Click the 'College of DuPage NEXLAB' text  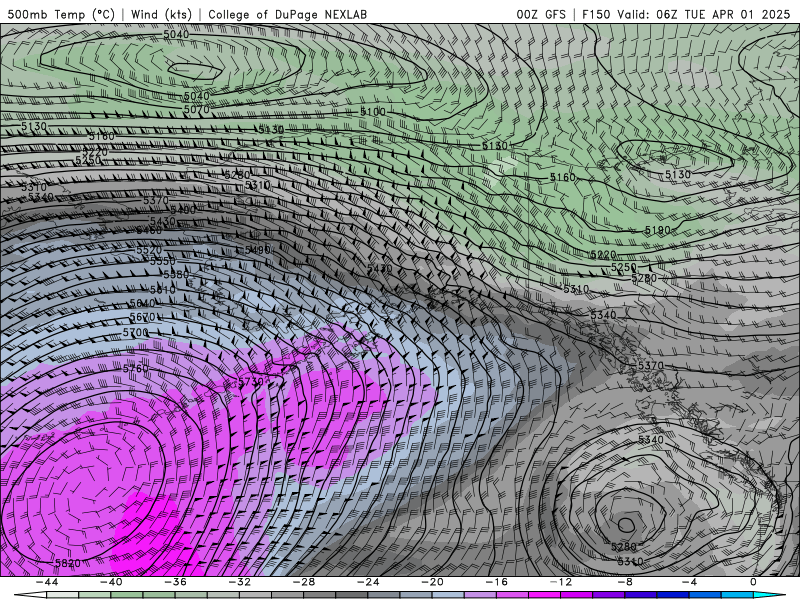click(287, 14)
